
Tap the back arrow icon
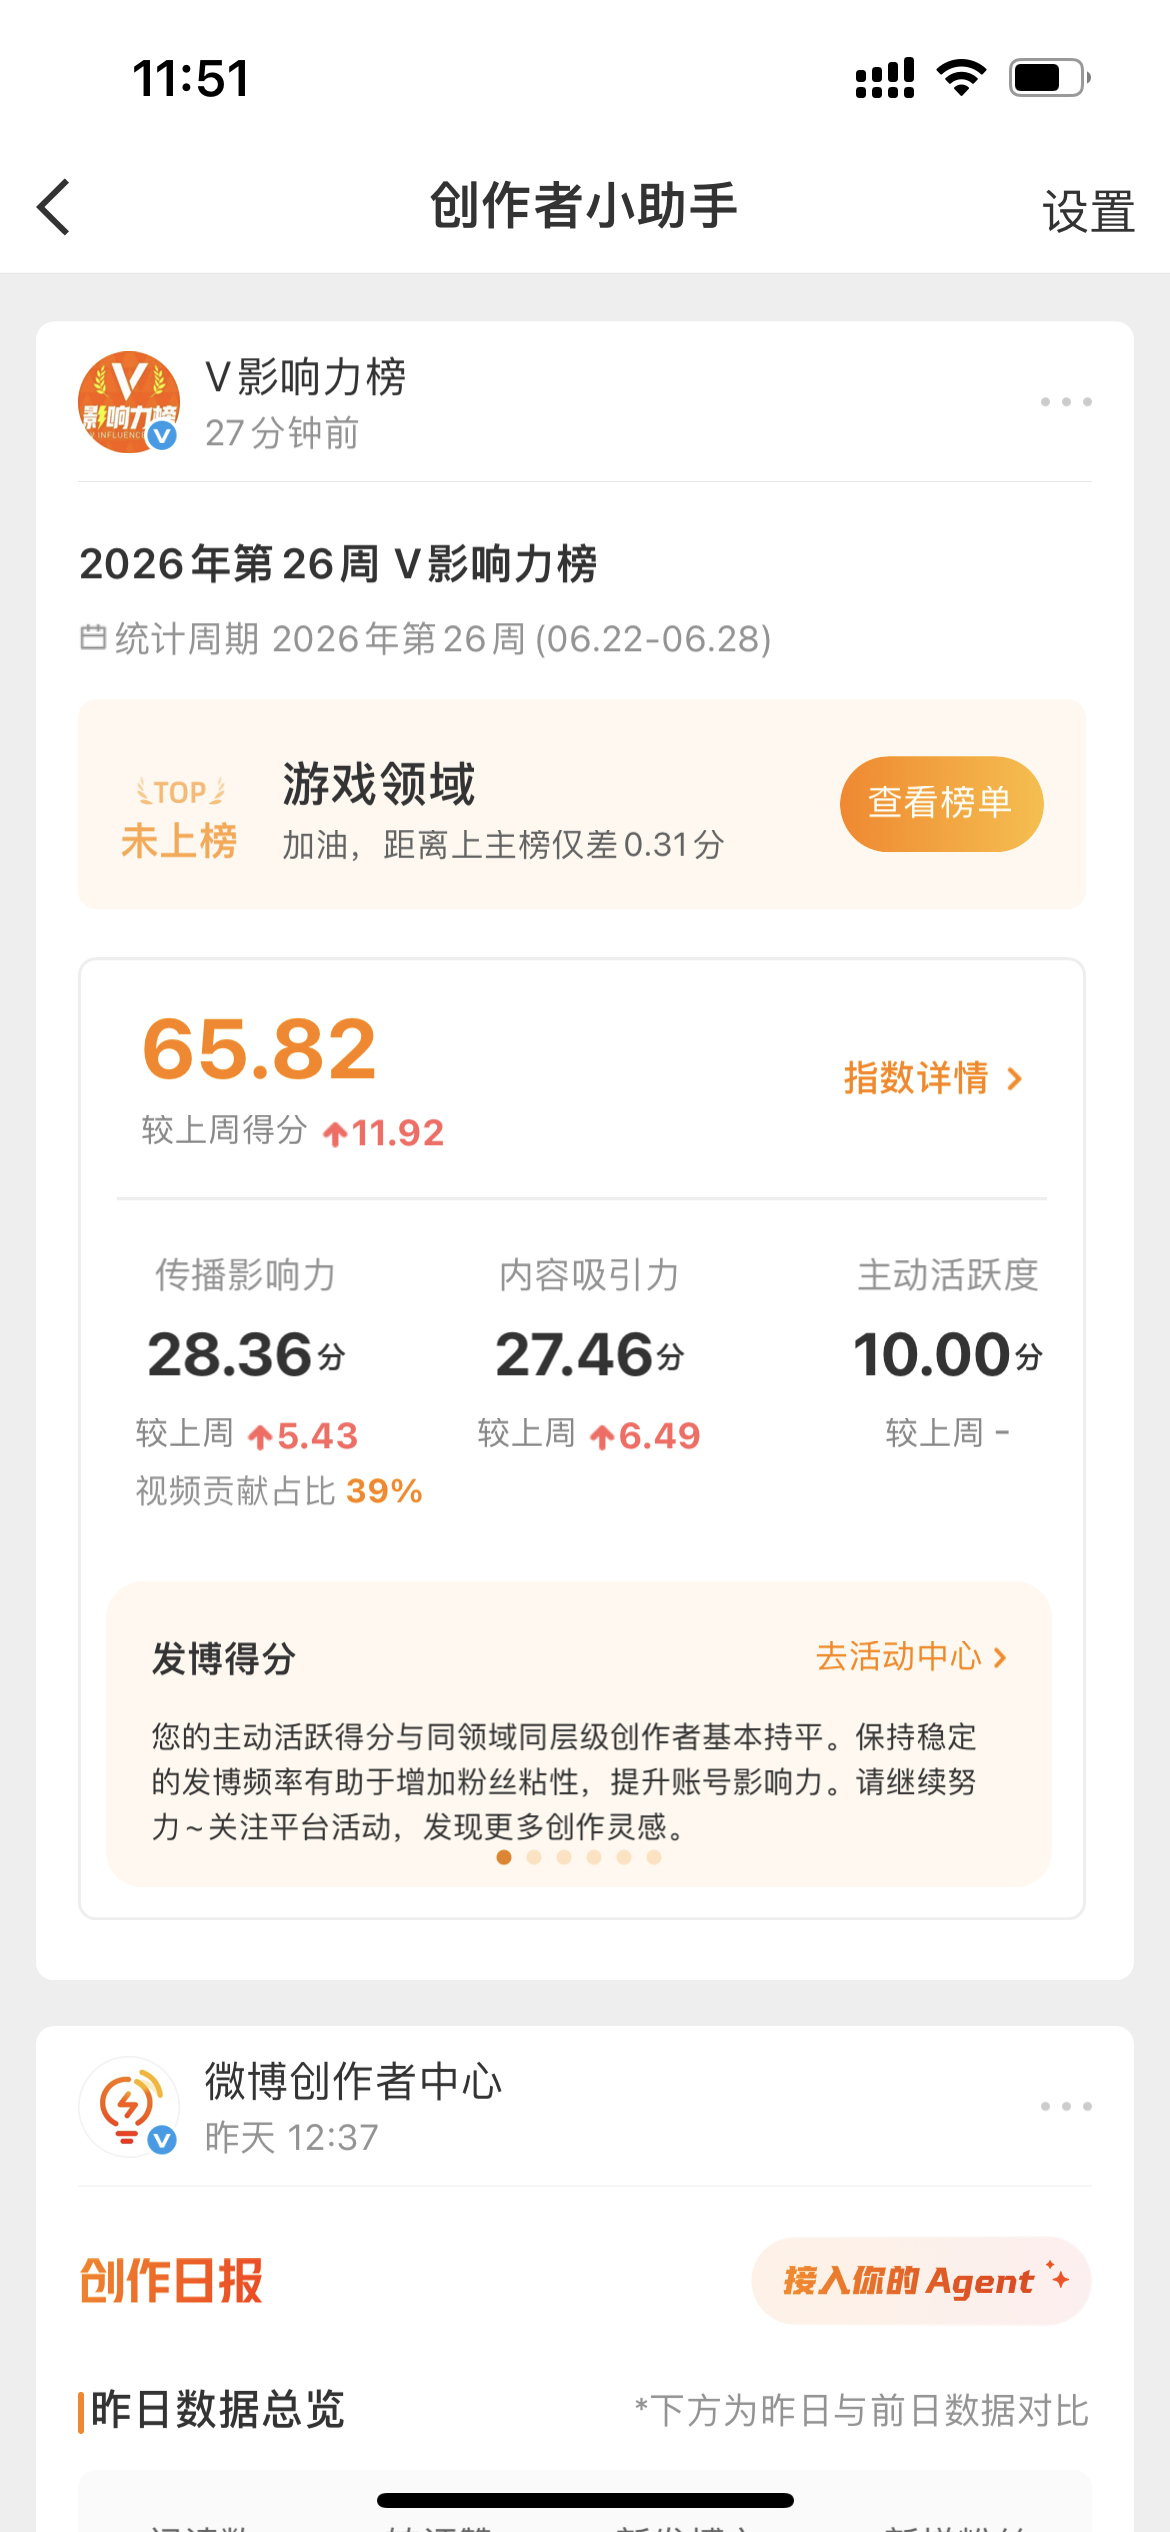tap(54, 207)
